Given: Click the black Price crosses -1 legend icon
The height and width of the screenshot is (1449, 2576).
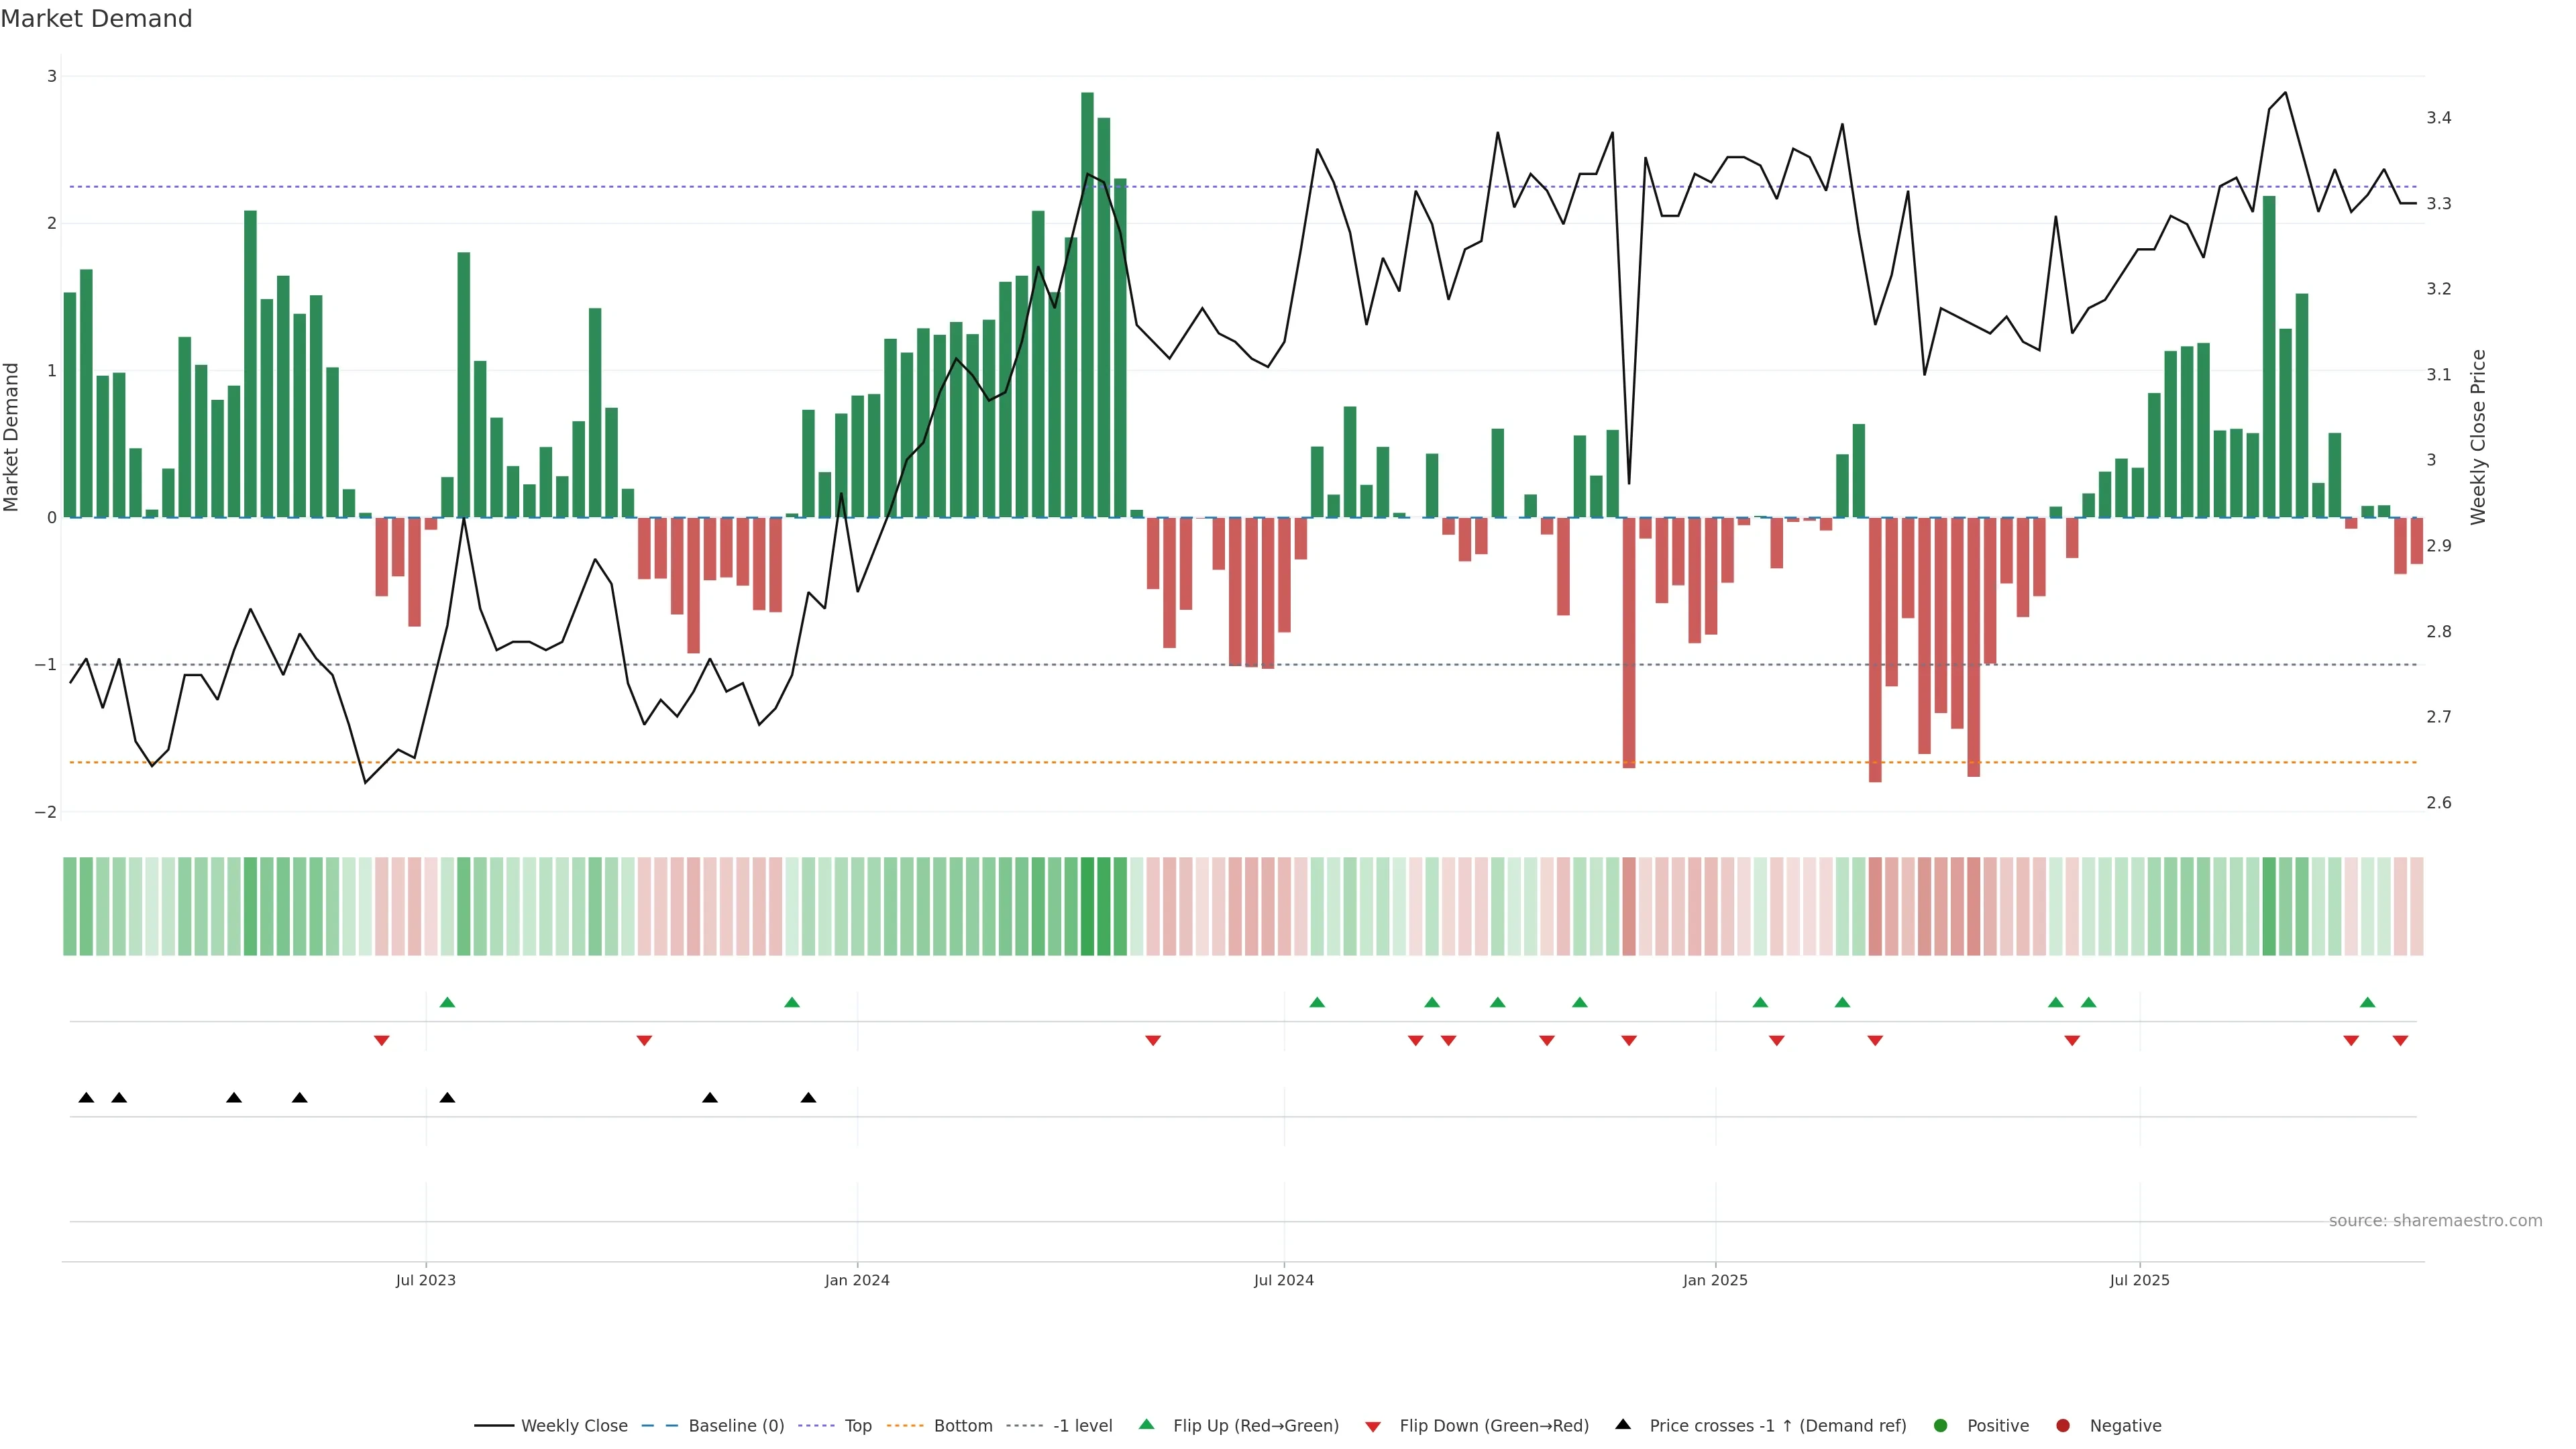Looking at the screenshot, I should 1623,1424.
